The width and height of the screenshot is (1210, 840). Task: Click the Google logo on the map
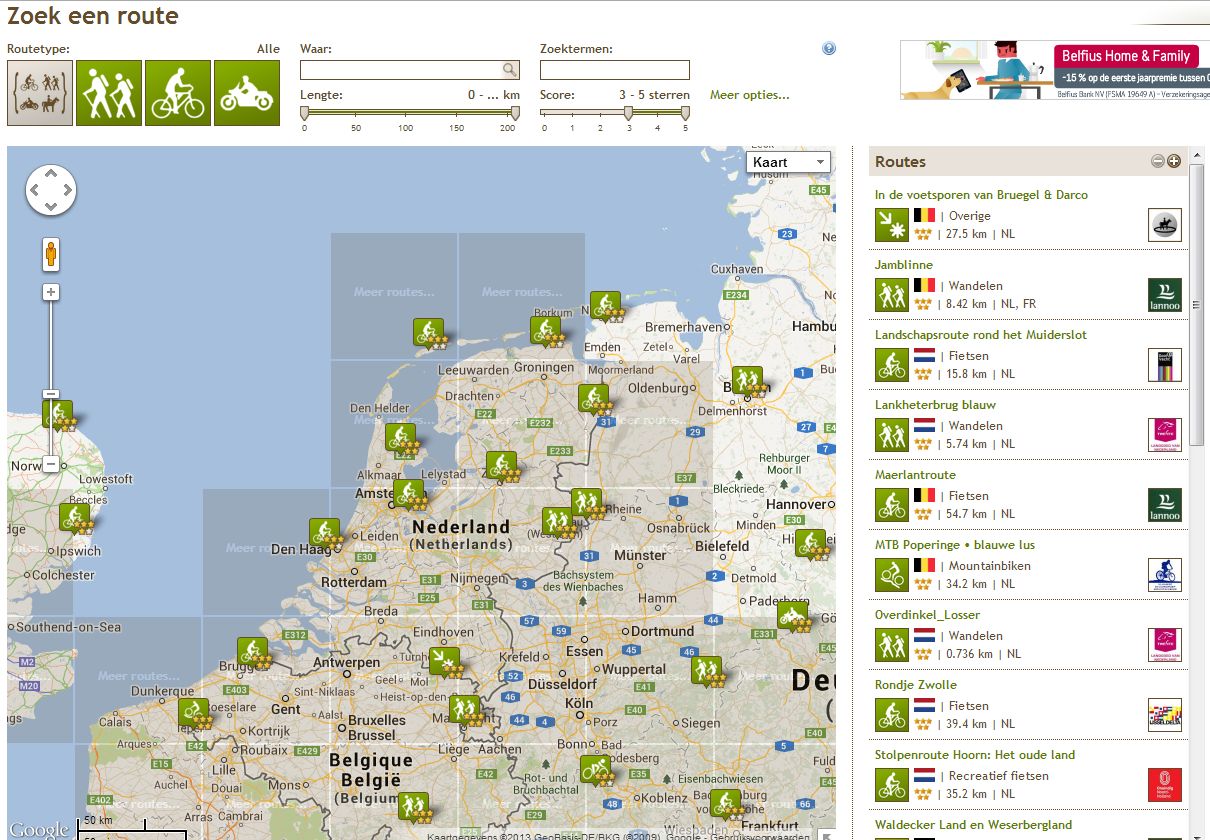pyautogui.click(x=39, y=829)
